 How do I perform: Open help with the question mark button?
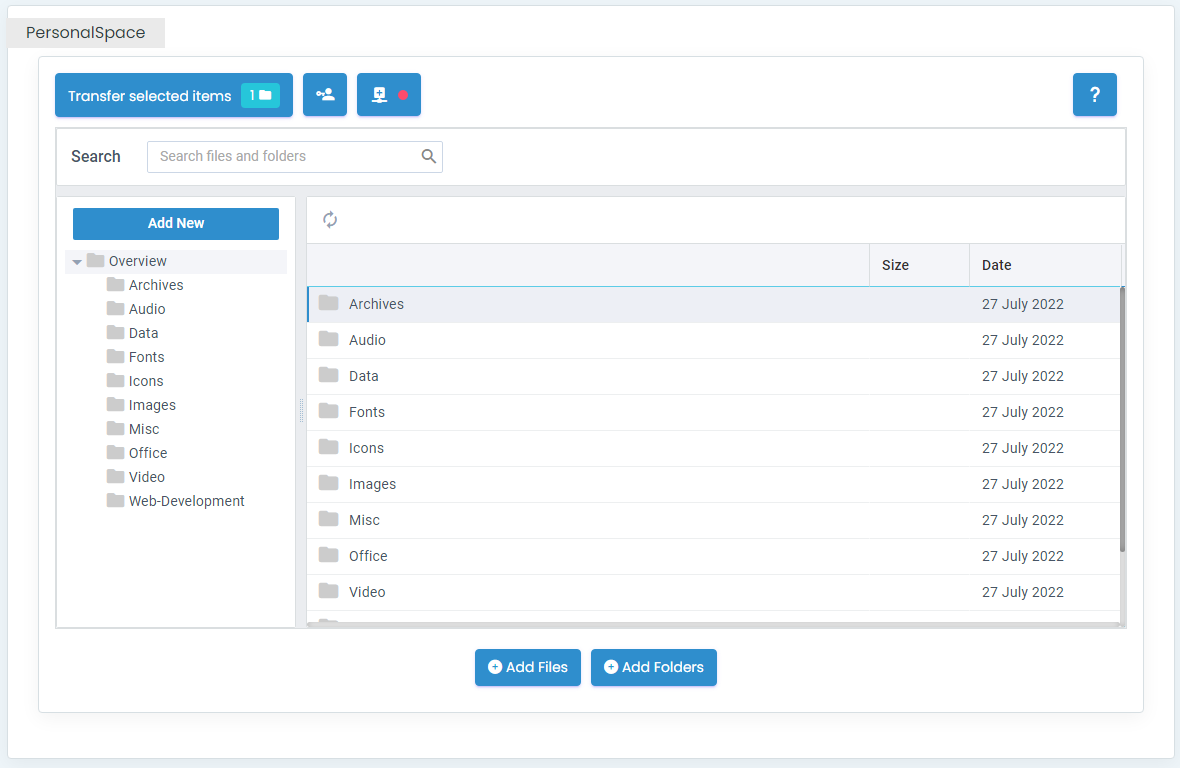[x=1094, y=95]
